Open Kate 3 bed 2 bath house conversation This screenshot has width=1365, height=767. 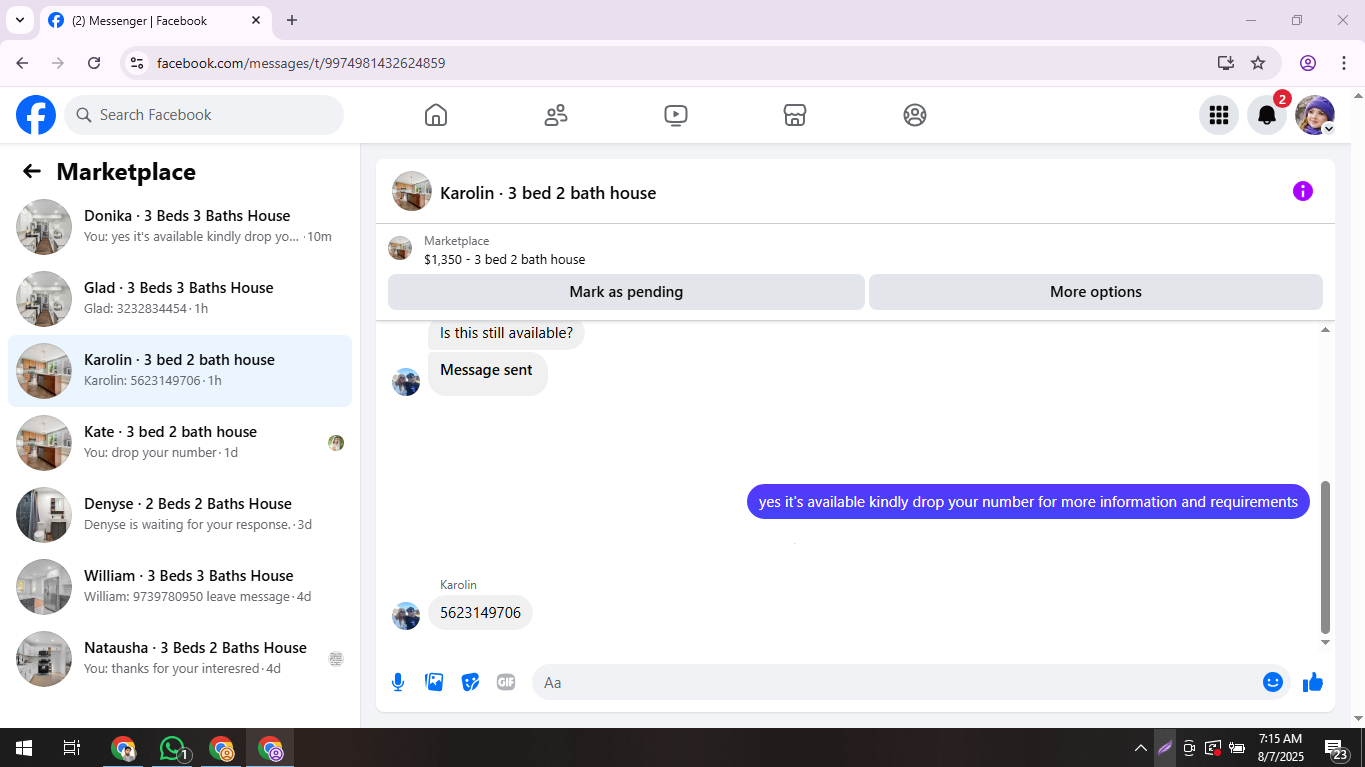tap(180, 443)
